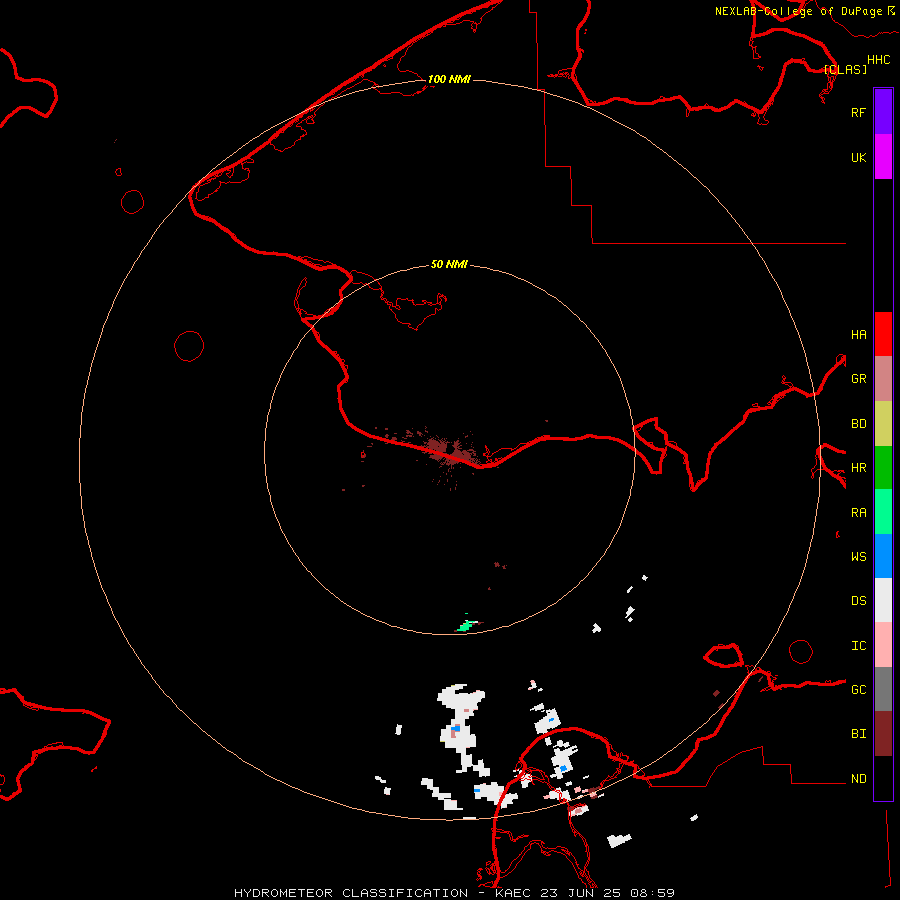This screenshot has width=900, height=900.
Task: Click the BD legend label
Action: point(858,424)
